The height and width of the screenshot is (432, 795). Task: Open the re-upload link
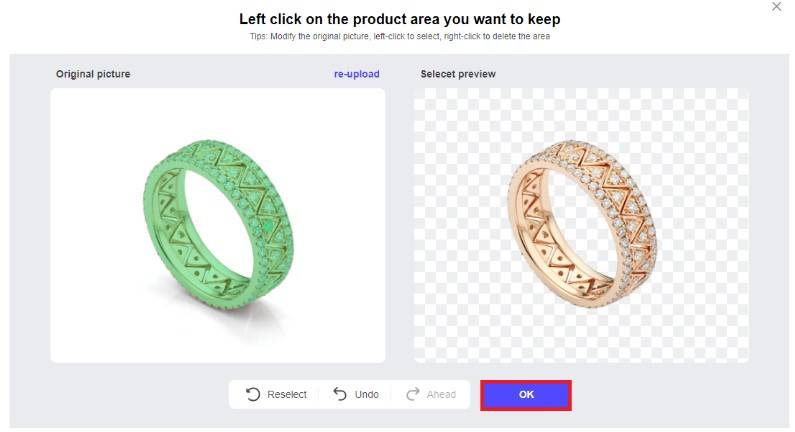coord(357,74)
